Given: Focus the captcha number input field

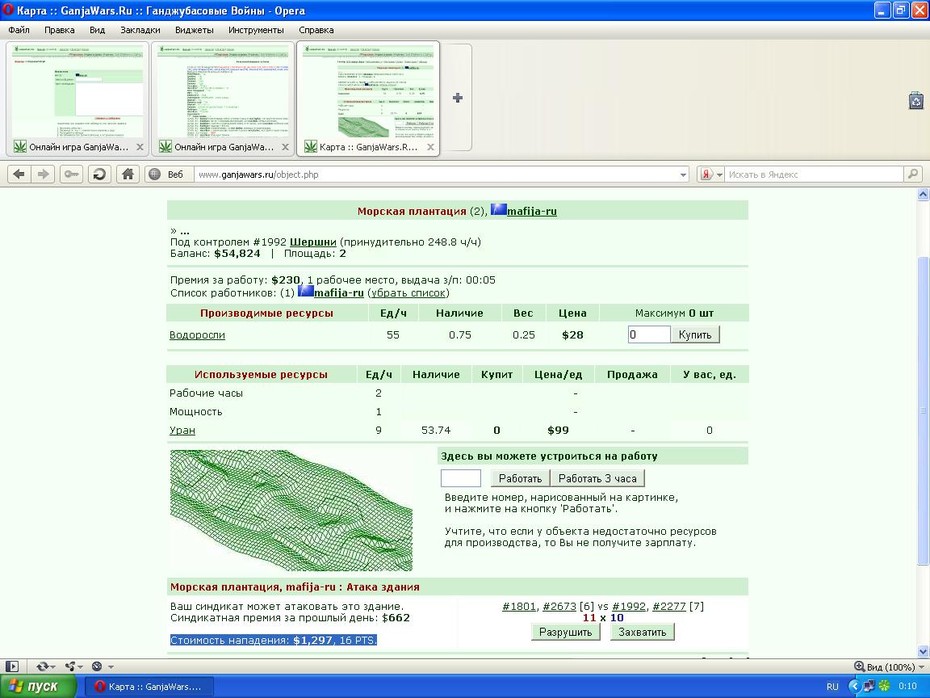Looking at the screenshot, I should point(461,478).
